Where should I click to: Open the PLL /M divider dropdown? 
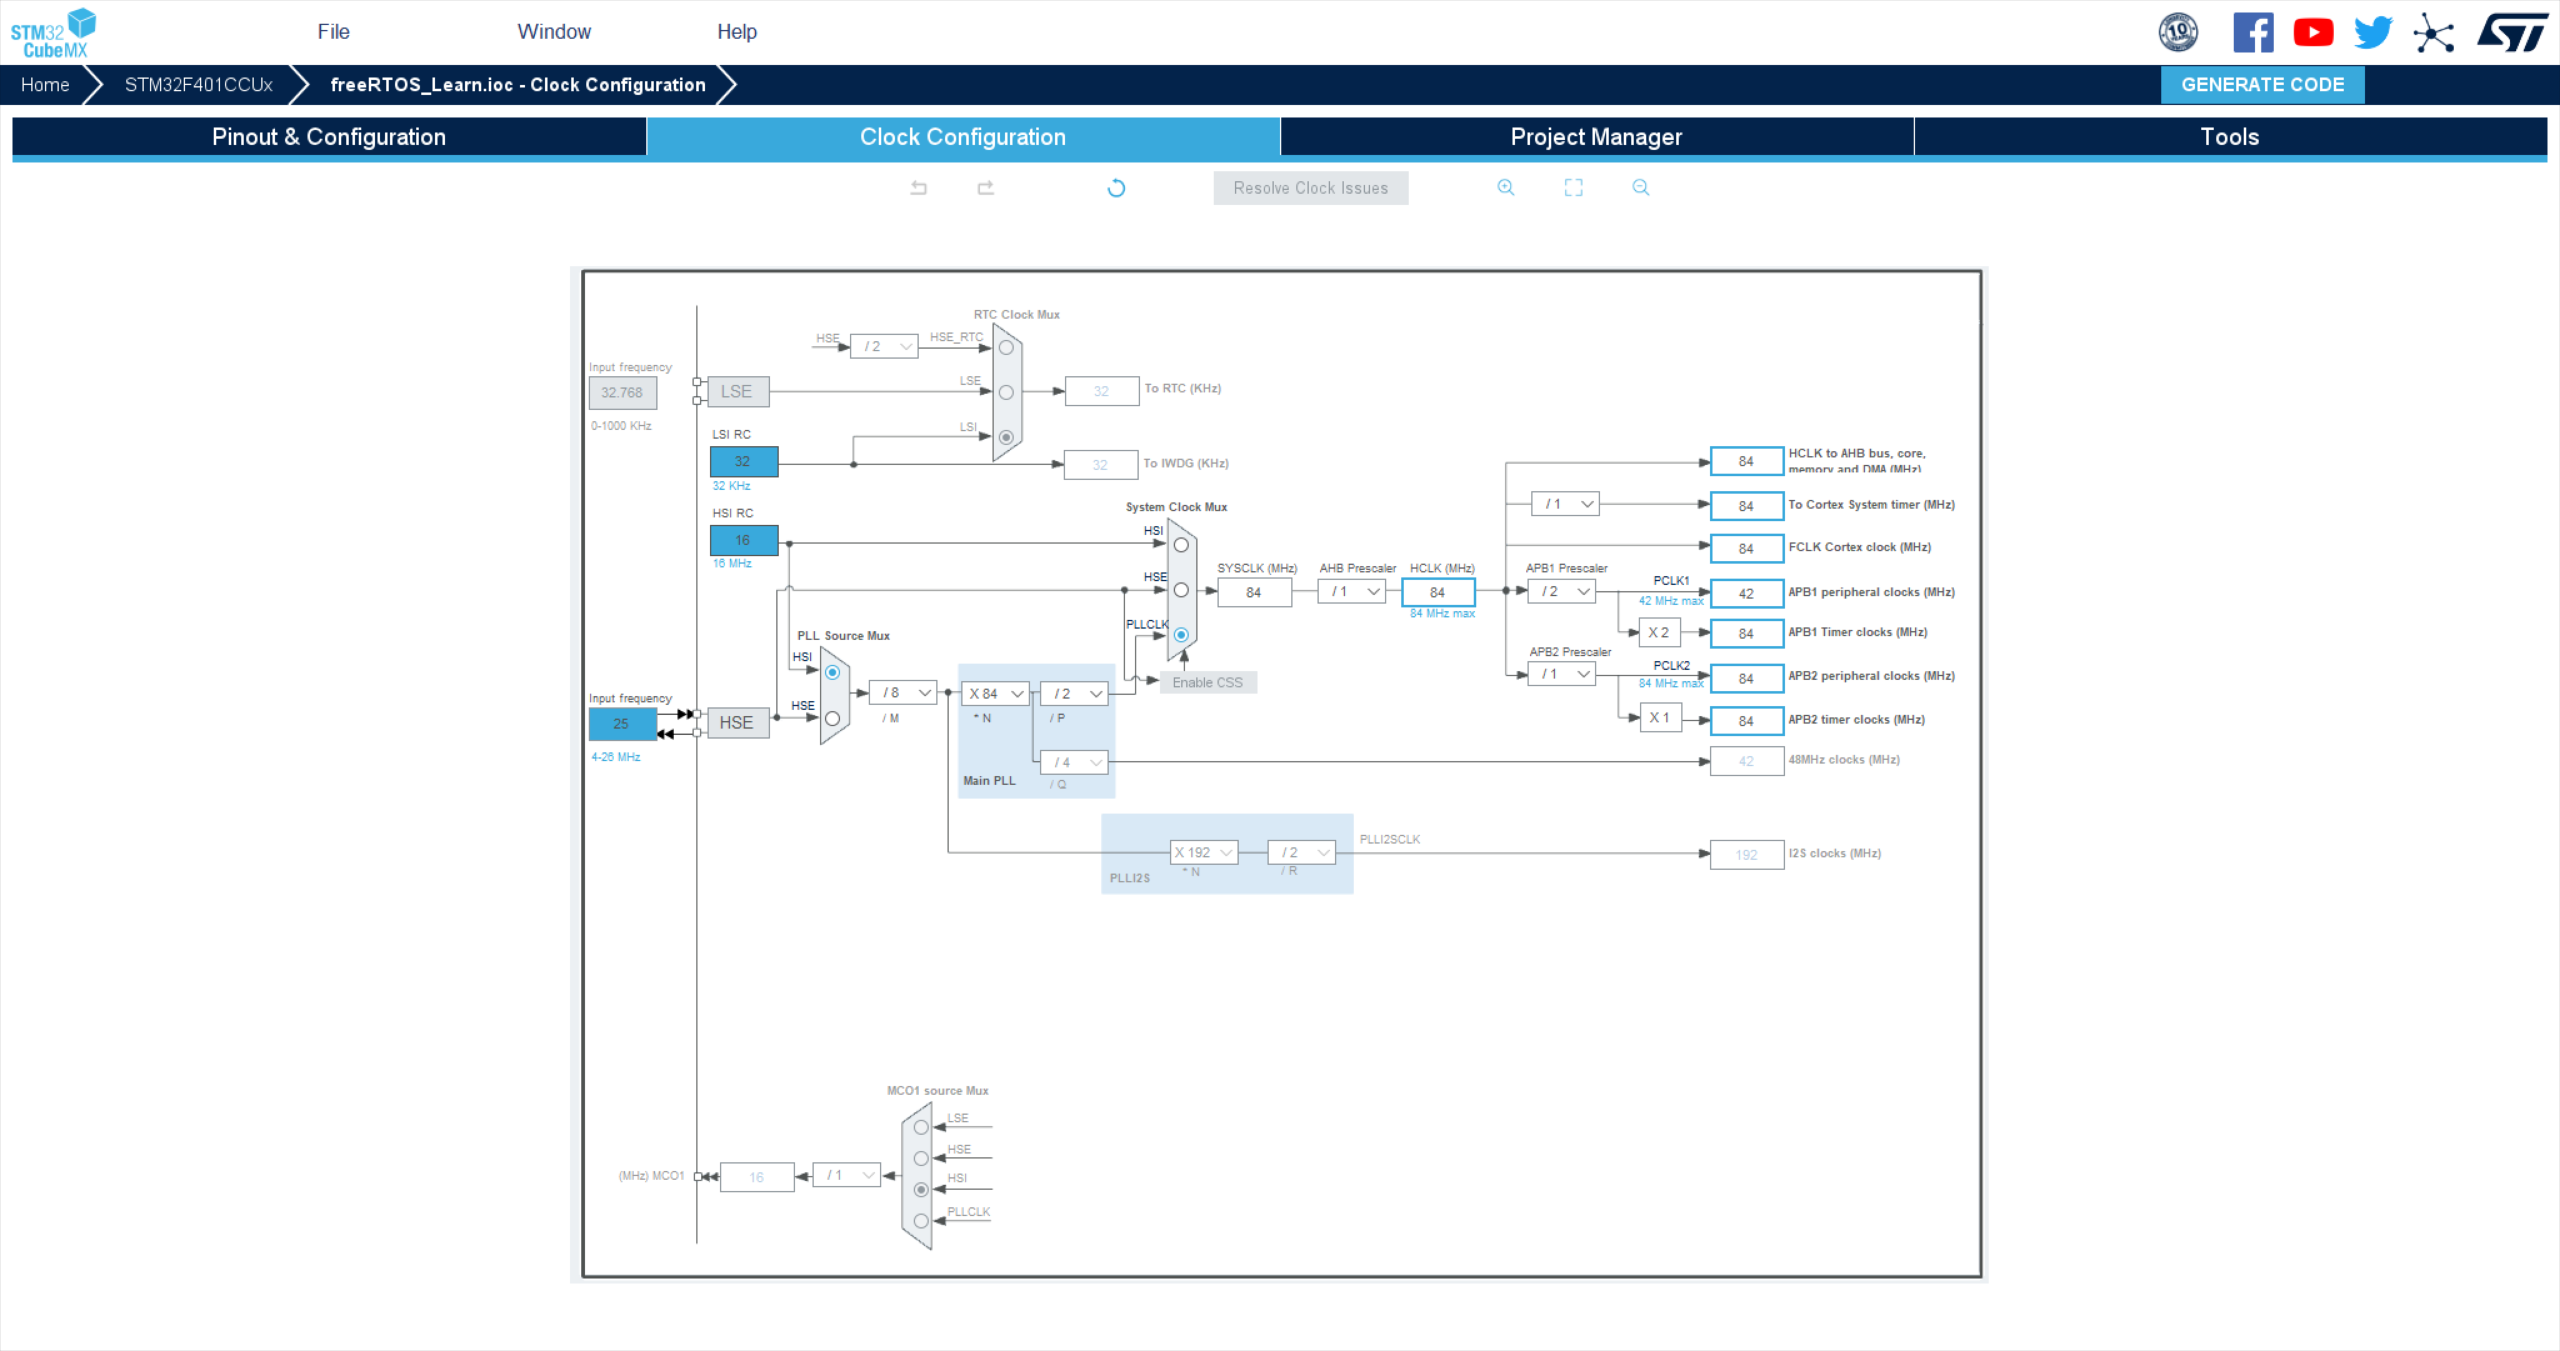[x=903, y=693]
